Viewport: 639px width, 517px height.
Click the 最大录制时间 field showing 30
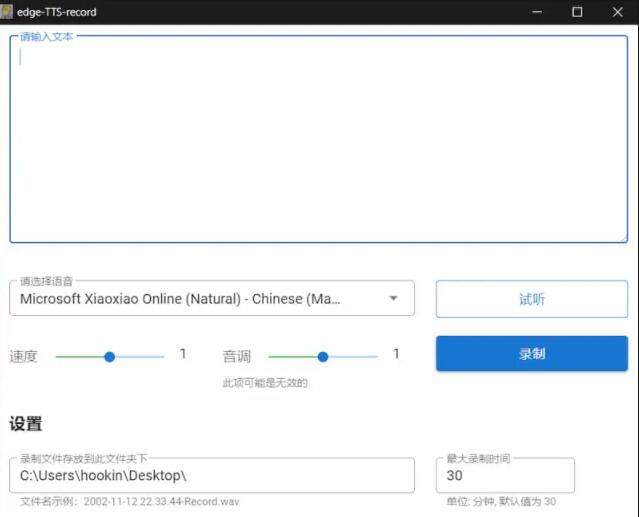pos(504,476)
